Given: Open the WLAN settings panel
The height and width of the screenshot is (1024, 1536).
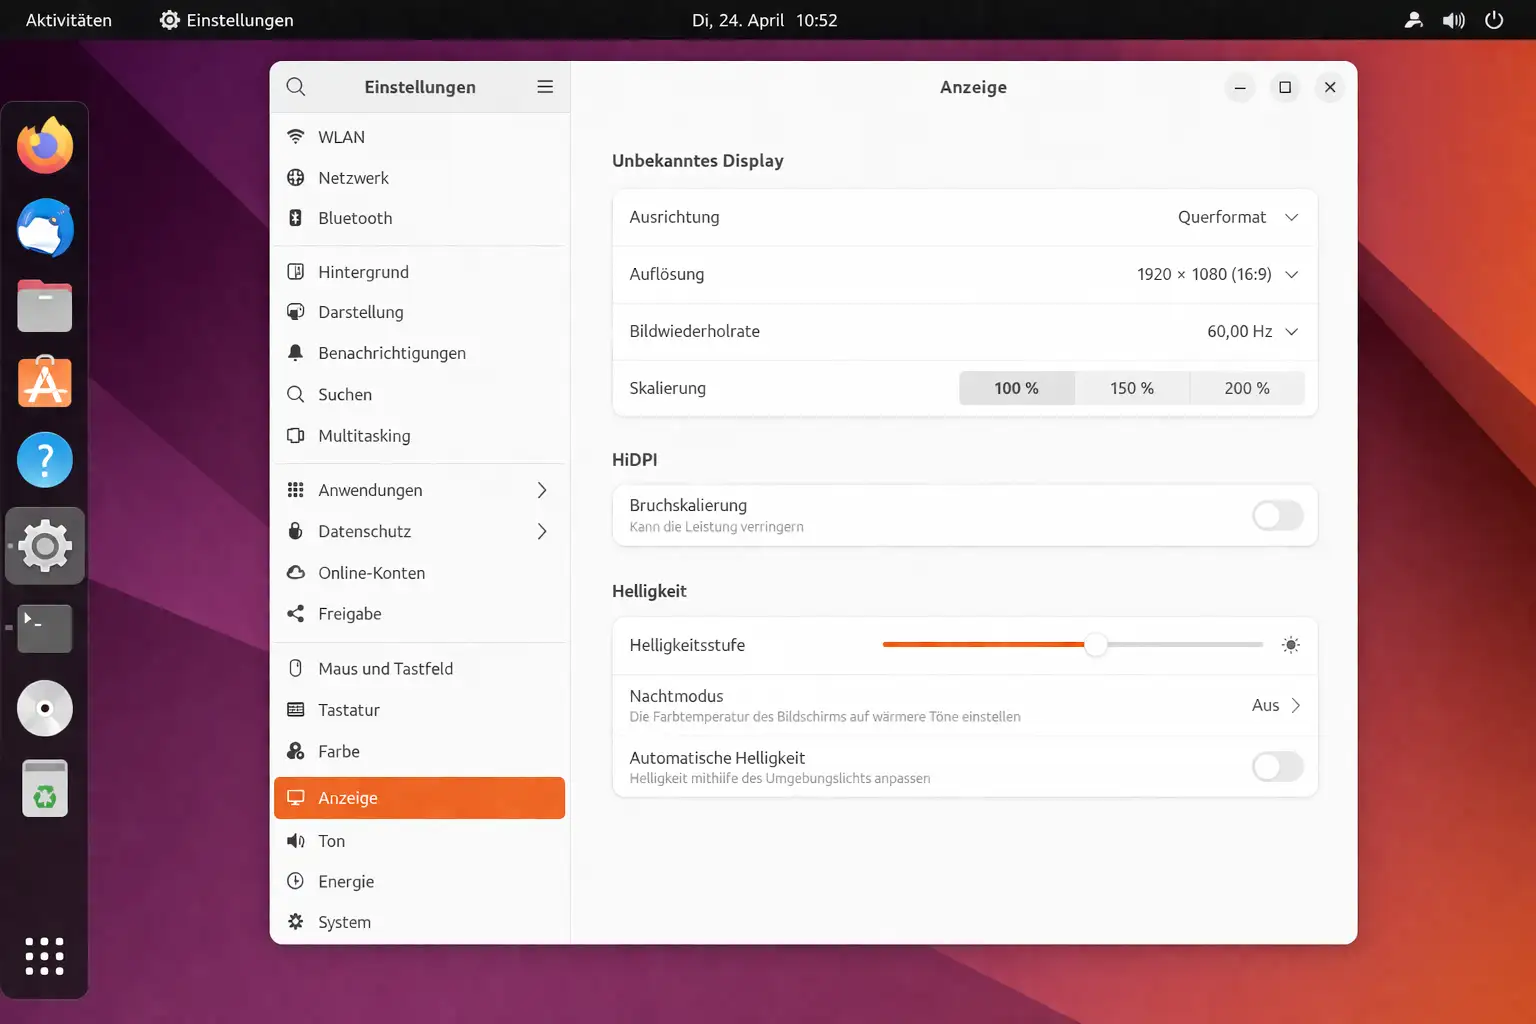Looking at the screenshot, I should [x=341, y=137].
